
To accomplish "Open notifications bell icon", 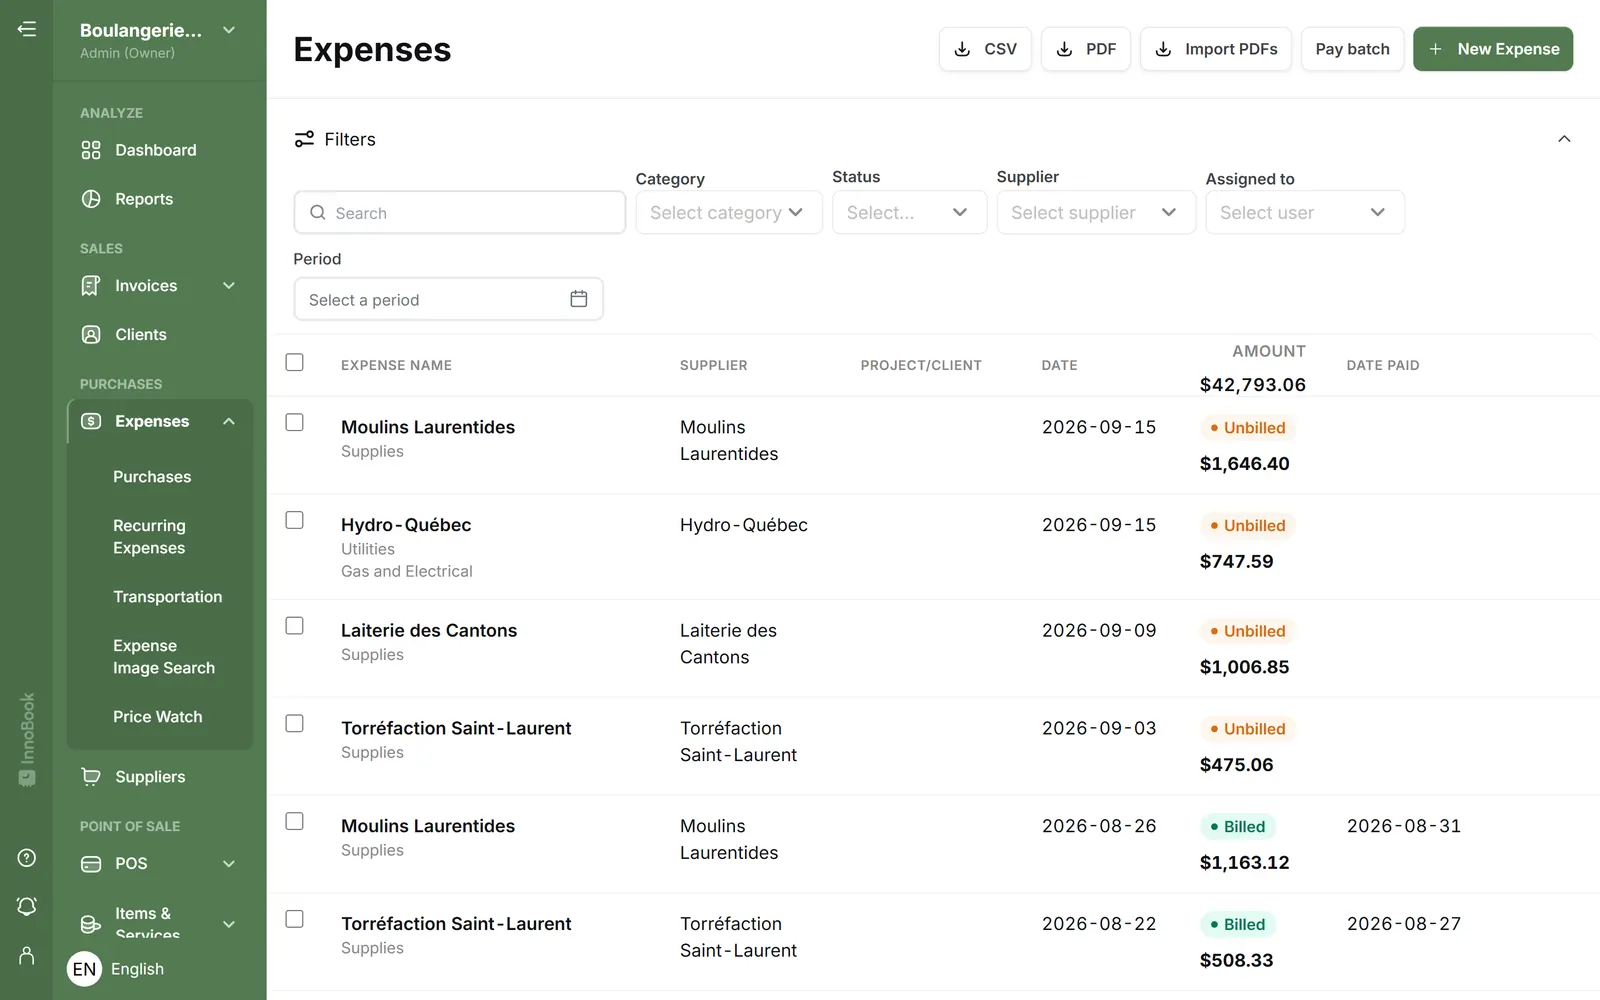I will tap(27, 906).
